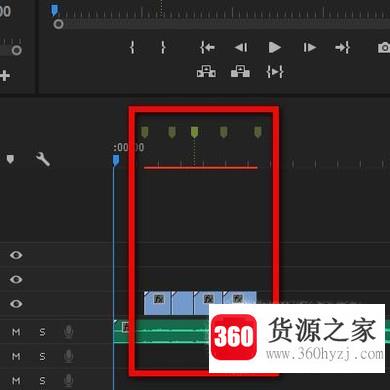Step back one frame
This screenshot has width=390, height=390.
click(x=241, y=47)
